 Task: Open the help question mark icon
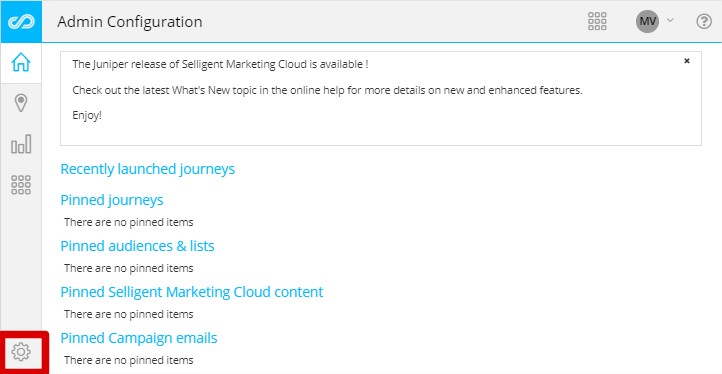704,21
